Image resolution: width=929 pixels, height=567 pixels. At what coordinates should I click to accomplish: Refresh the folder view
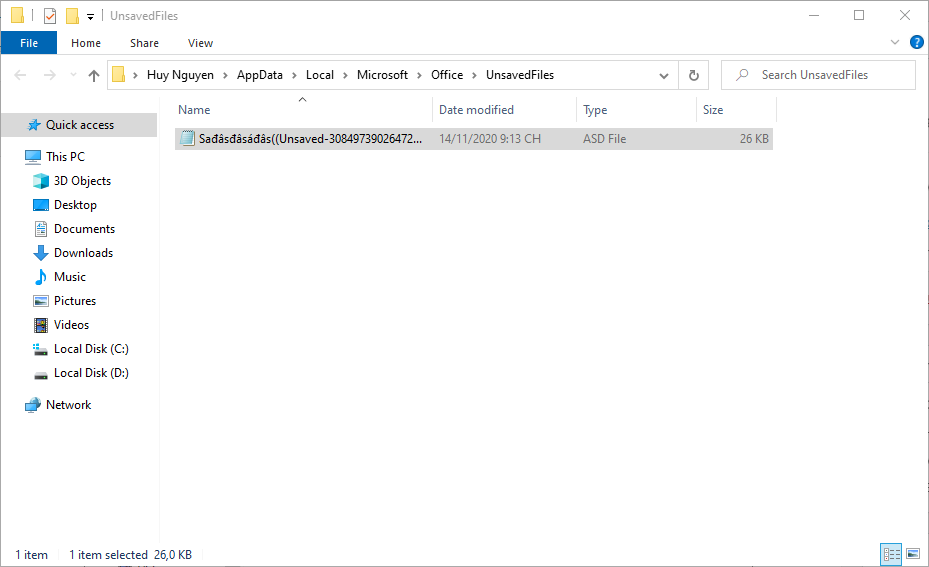click(x=694, y=75)
